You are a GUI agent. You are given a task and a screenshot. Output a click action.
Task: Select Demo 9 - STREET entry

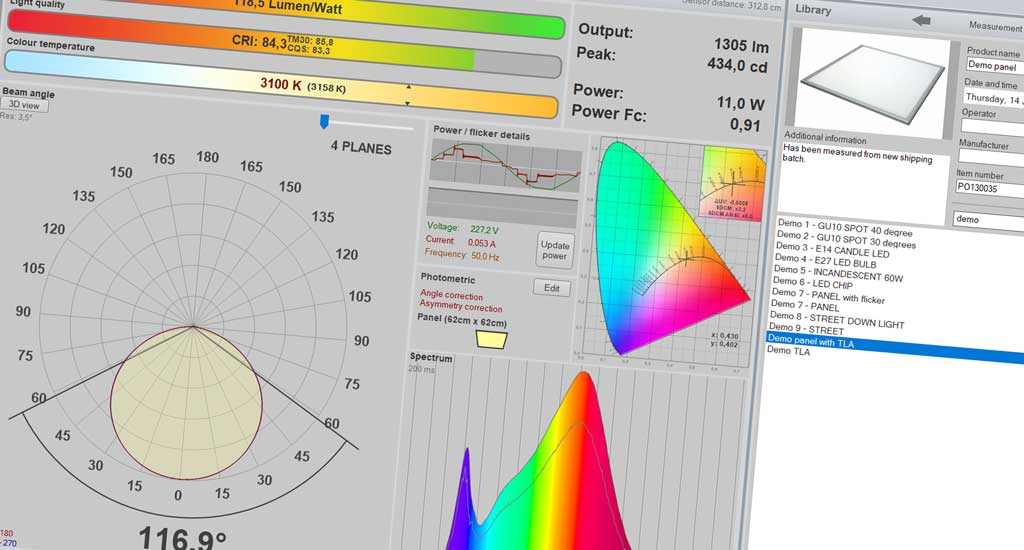[806, 329]
